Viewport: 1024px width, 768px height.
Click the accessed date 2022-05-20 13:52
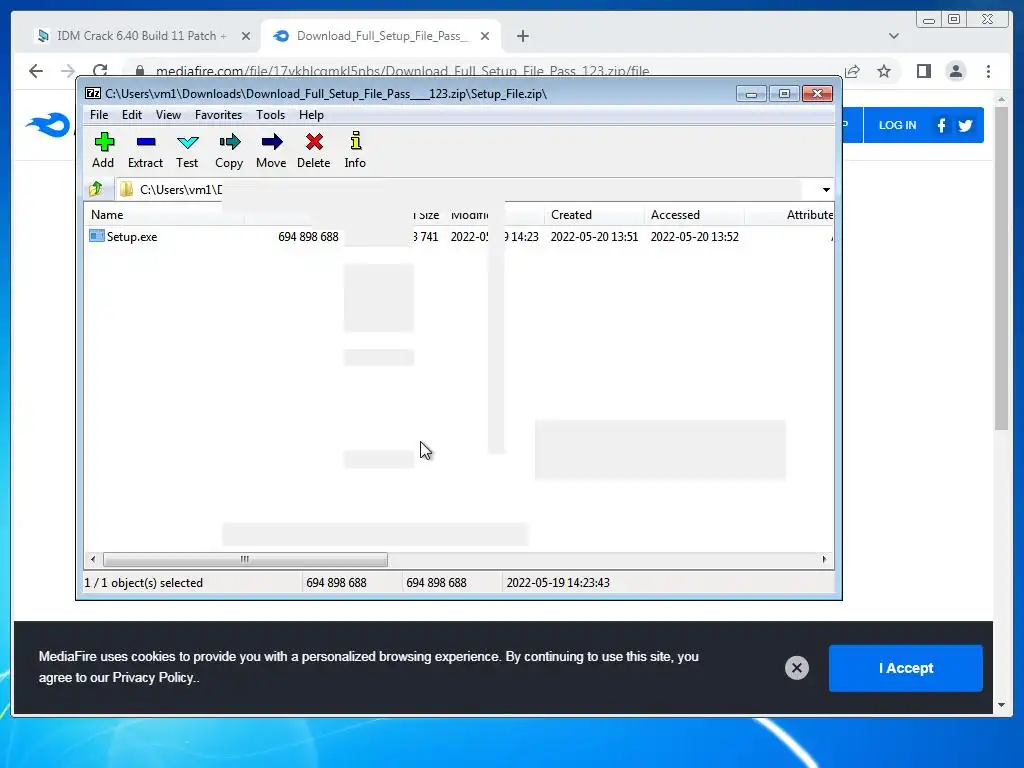[694, 236]
